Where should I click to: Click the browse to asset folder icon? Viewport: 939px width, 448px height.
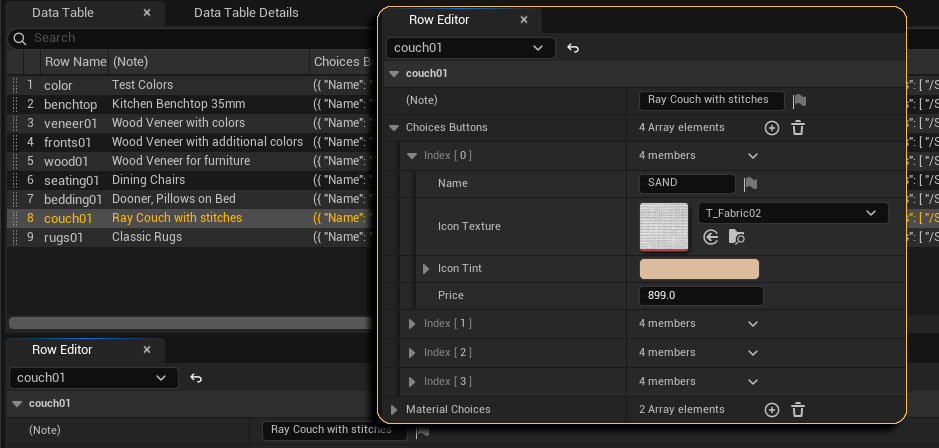point(737,237)
